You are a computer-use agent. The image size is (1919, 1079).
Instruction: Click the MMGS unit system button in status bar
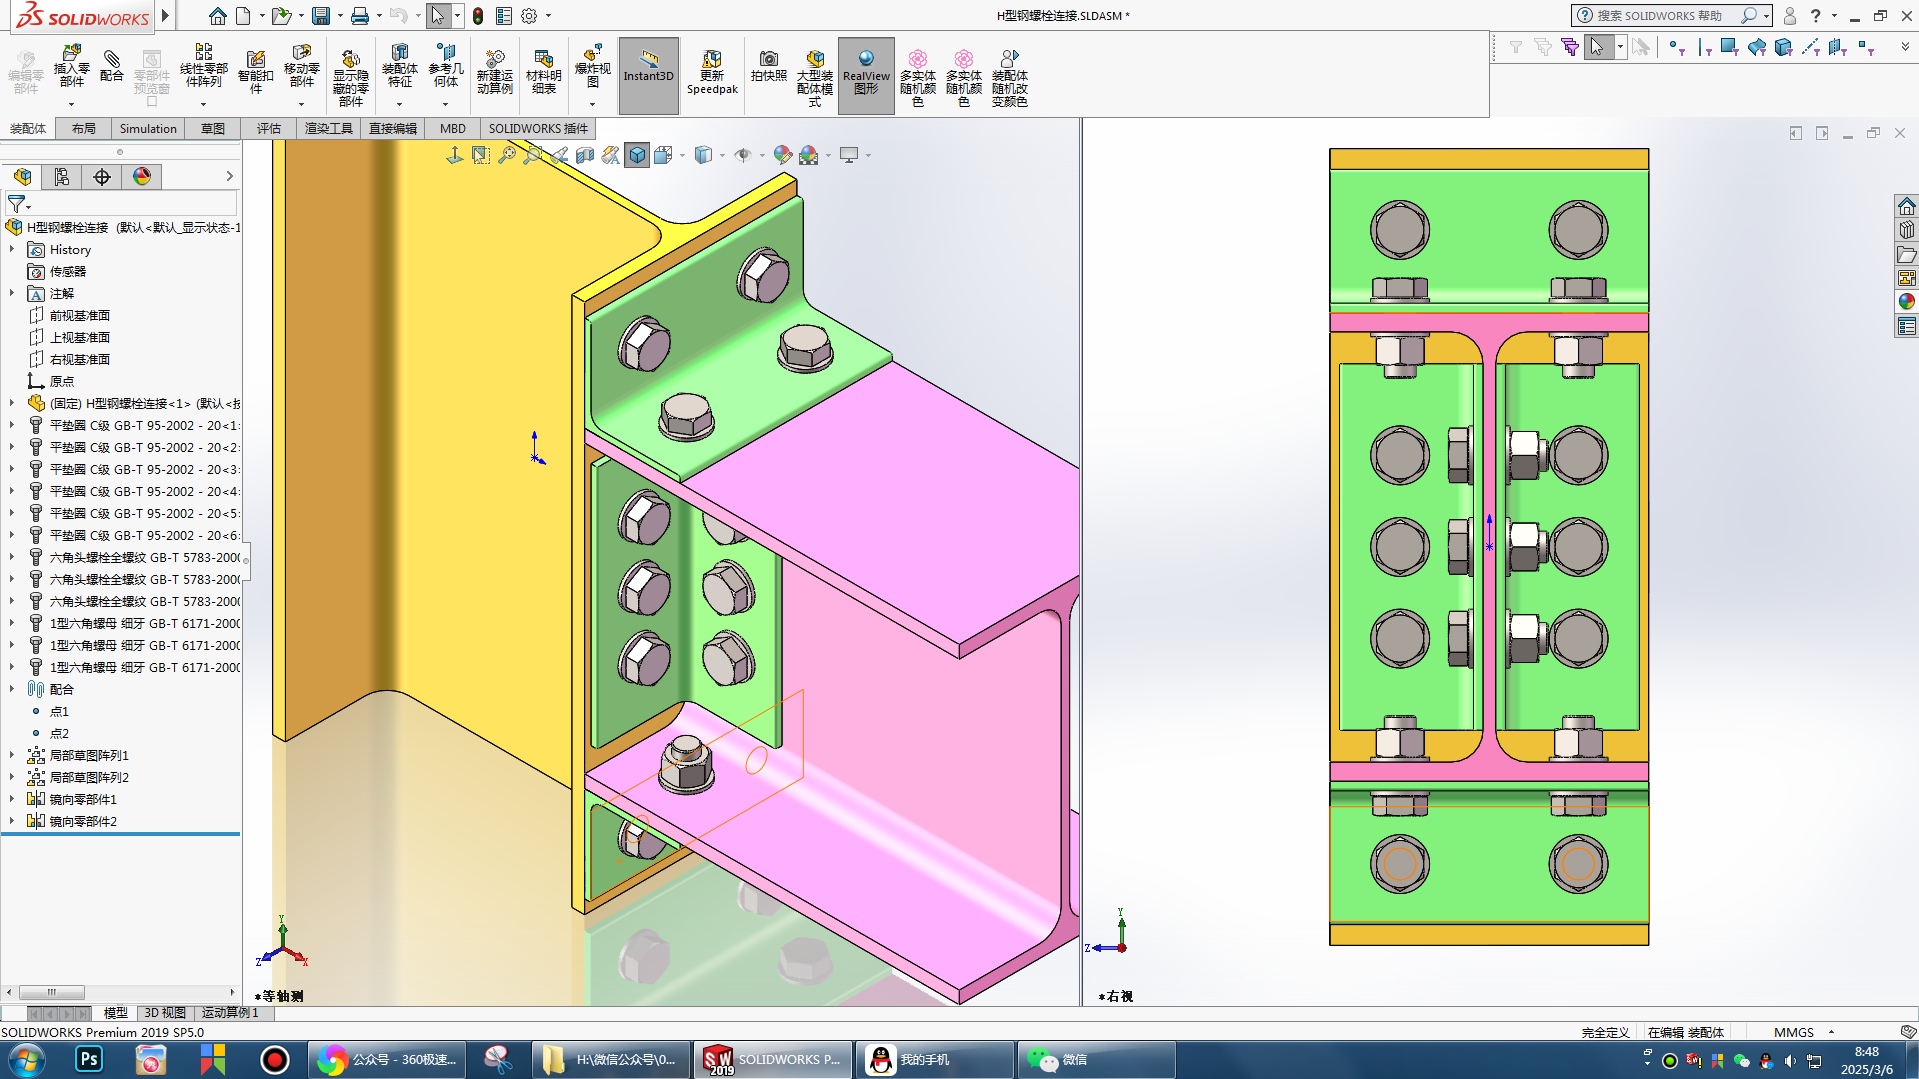(x=1794, y=1032)
